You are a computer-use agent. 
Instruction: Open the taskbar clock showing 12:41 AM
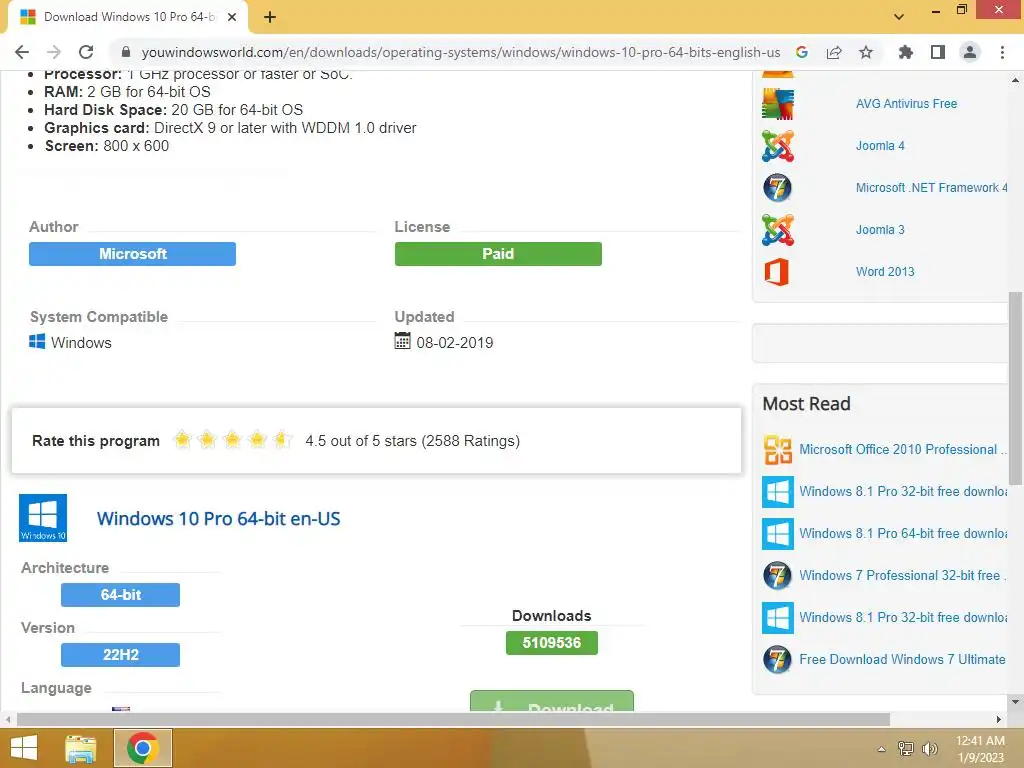pos(980,749)
